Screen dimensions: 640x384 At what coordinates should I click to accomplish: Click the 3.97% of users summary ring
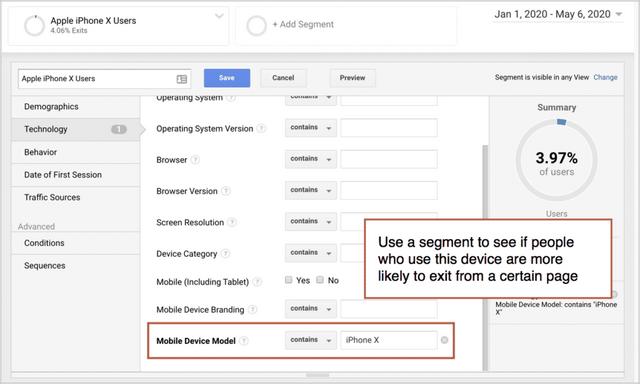(x=557, y=160)
